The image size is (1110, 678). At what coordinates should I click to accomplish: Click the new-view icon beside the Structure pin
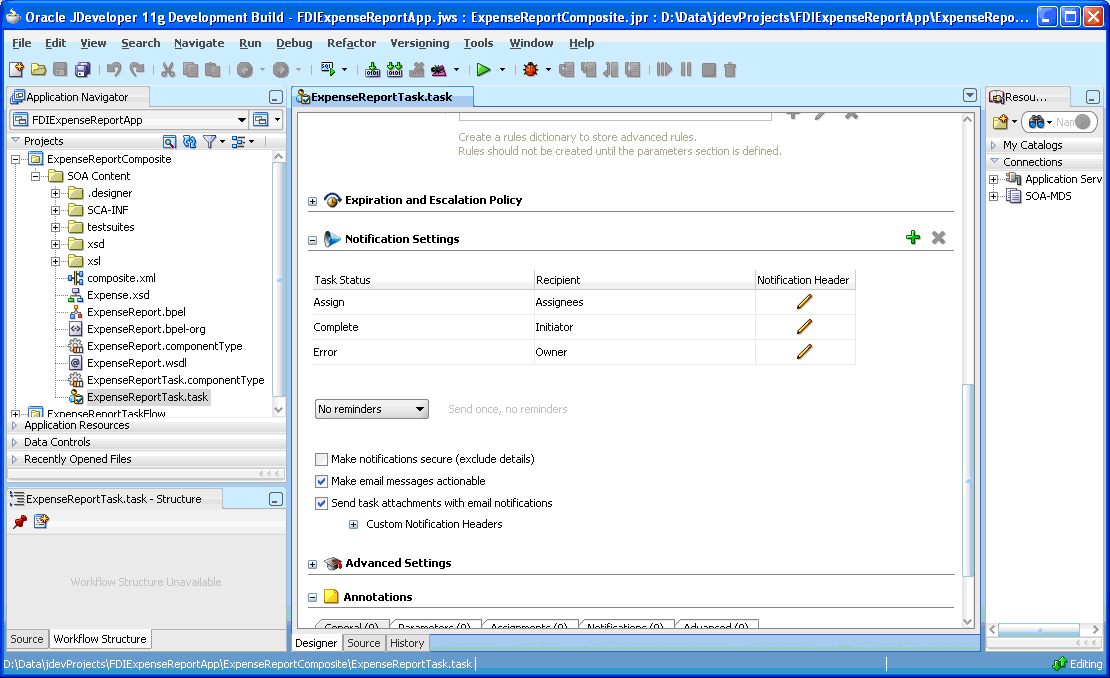(x=41, y=522)
